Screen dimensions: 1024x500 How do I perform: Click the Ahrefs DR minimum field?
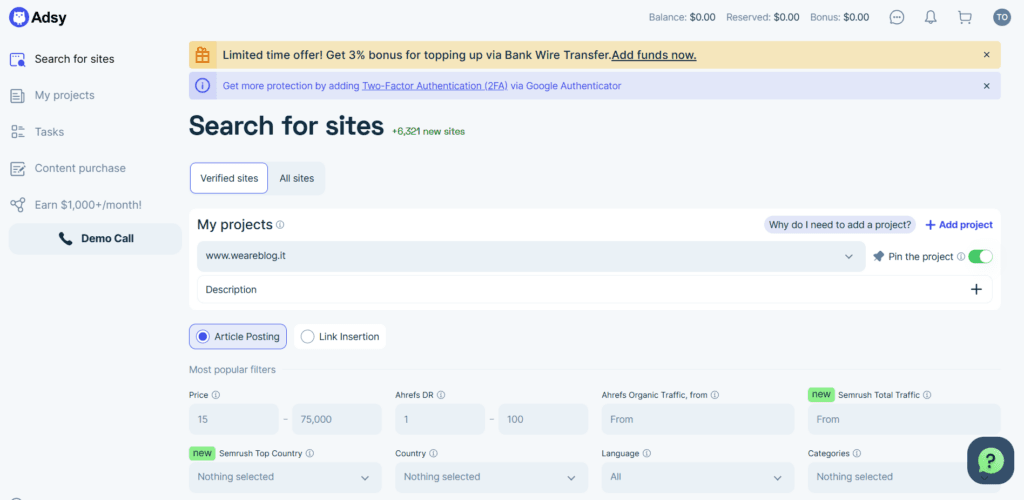(x=440, y=419)
